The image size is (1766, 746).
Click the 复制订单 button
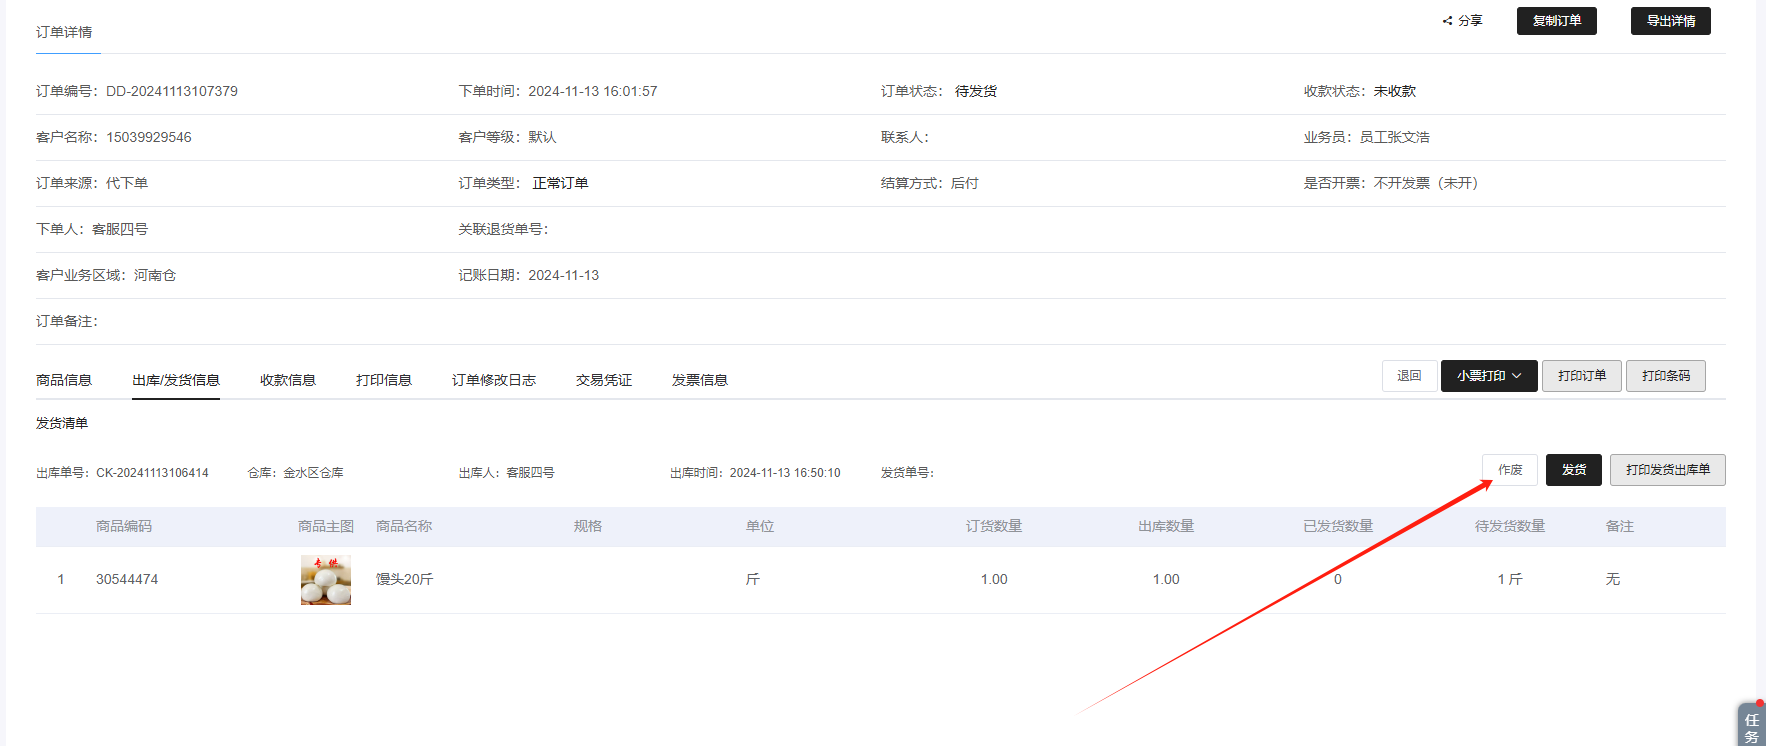pos(1556,21)
